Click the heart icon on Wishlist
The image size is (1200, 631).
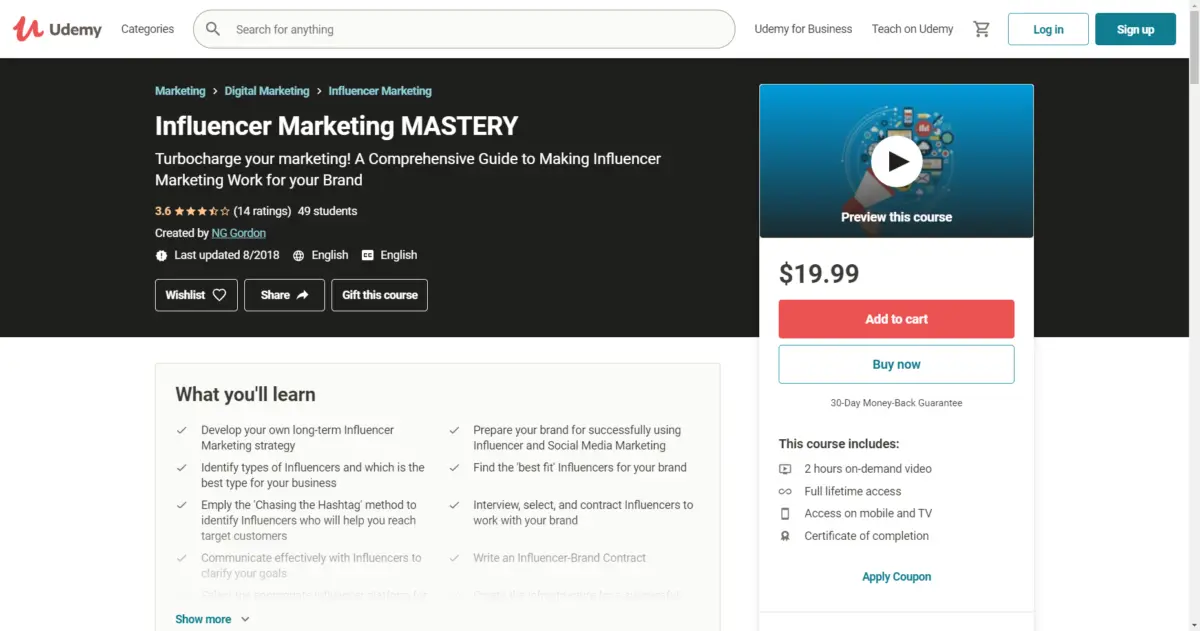219,295
